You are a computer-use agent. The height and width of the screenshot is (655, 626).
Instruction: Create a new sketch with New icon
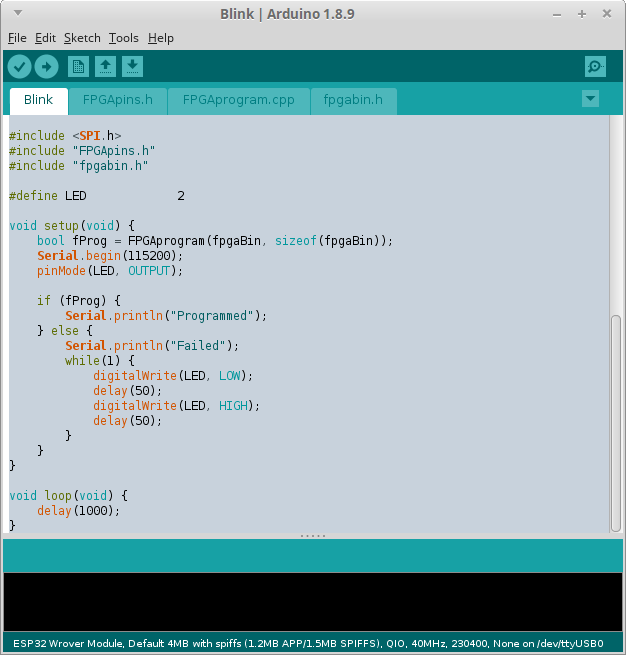coord(79,66)
